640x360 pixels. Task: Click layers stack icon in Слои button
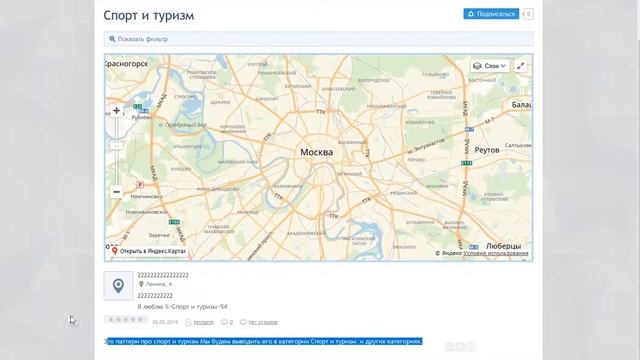pos(477,66)
